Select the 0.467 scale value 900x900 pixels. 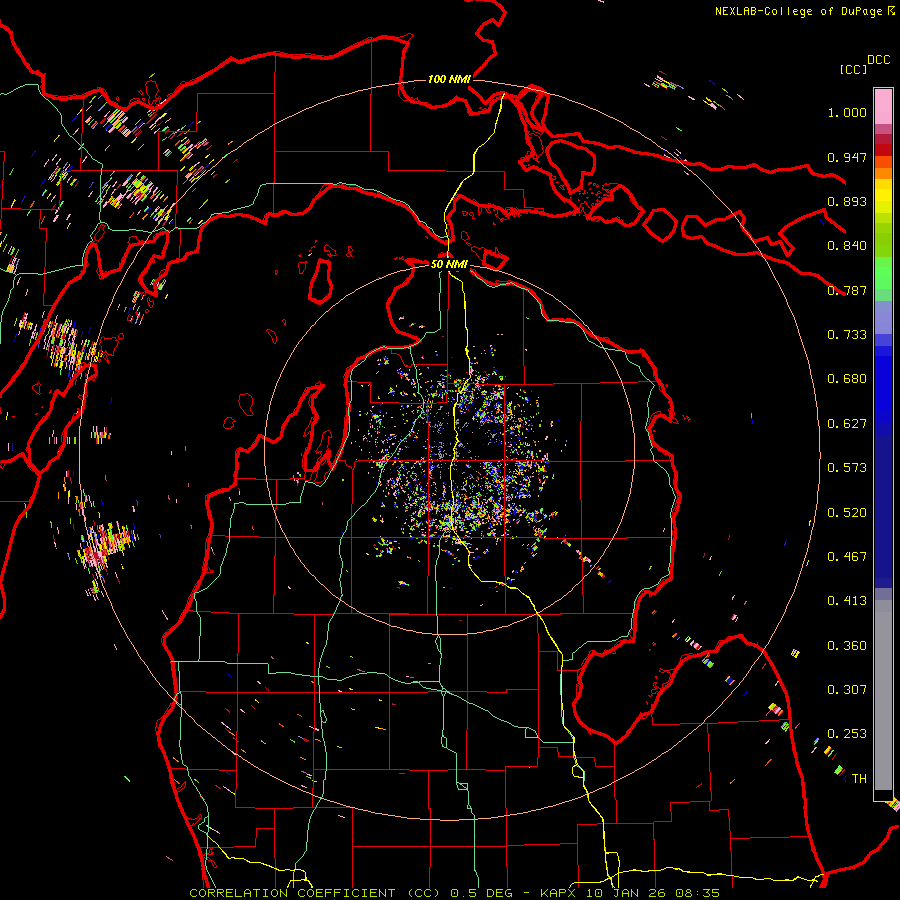(x=847, y=557)
